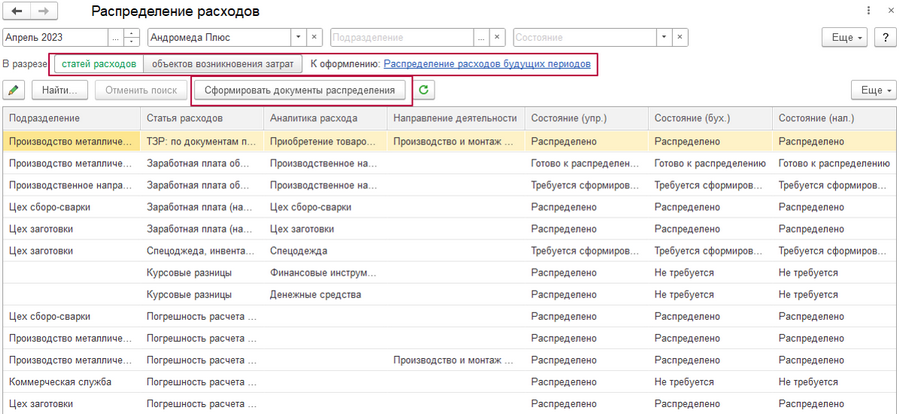This screenshot has height=414, width=900.
Task: Click the Отменить поиск button
Action: [141, 90]
